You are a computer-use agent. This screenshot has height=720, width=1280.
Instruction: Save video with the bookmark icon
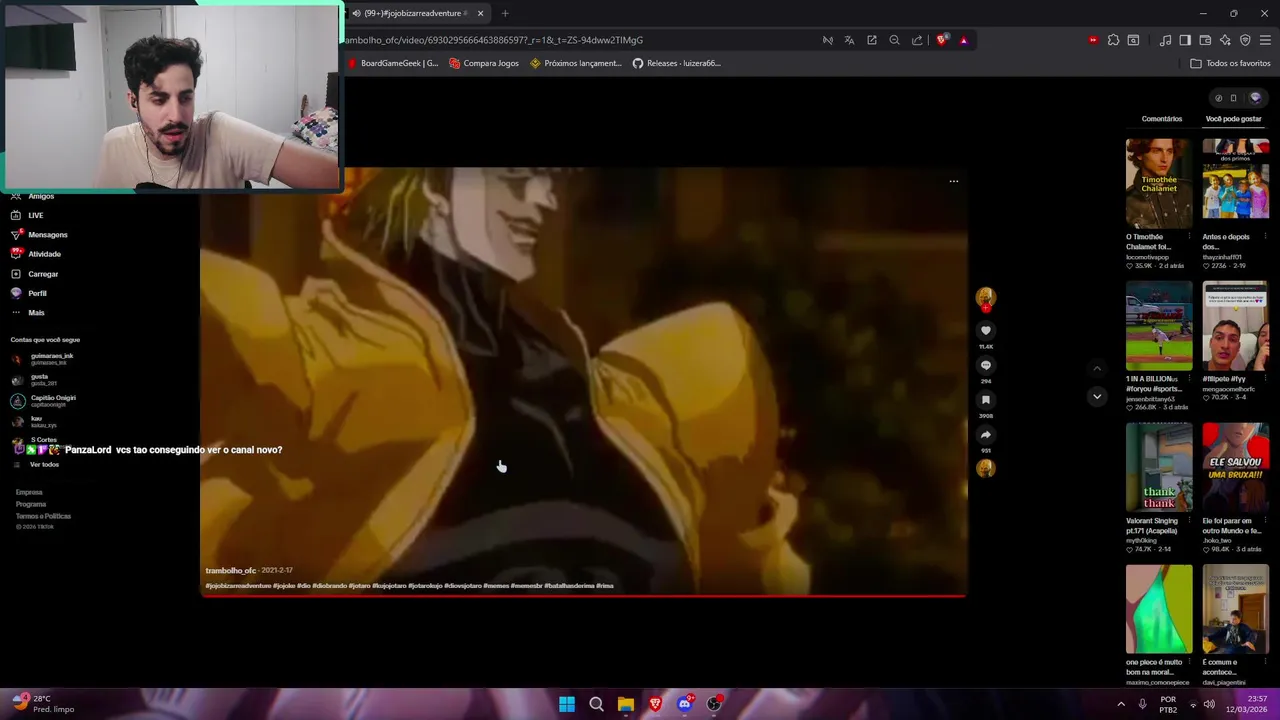tap(985, 400)
